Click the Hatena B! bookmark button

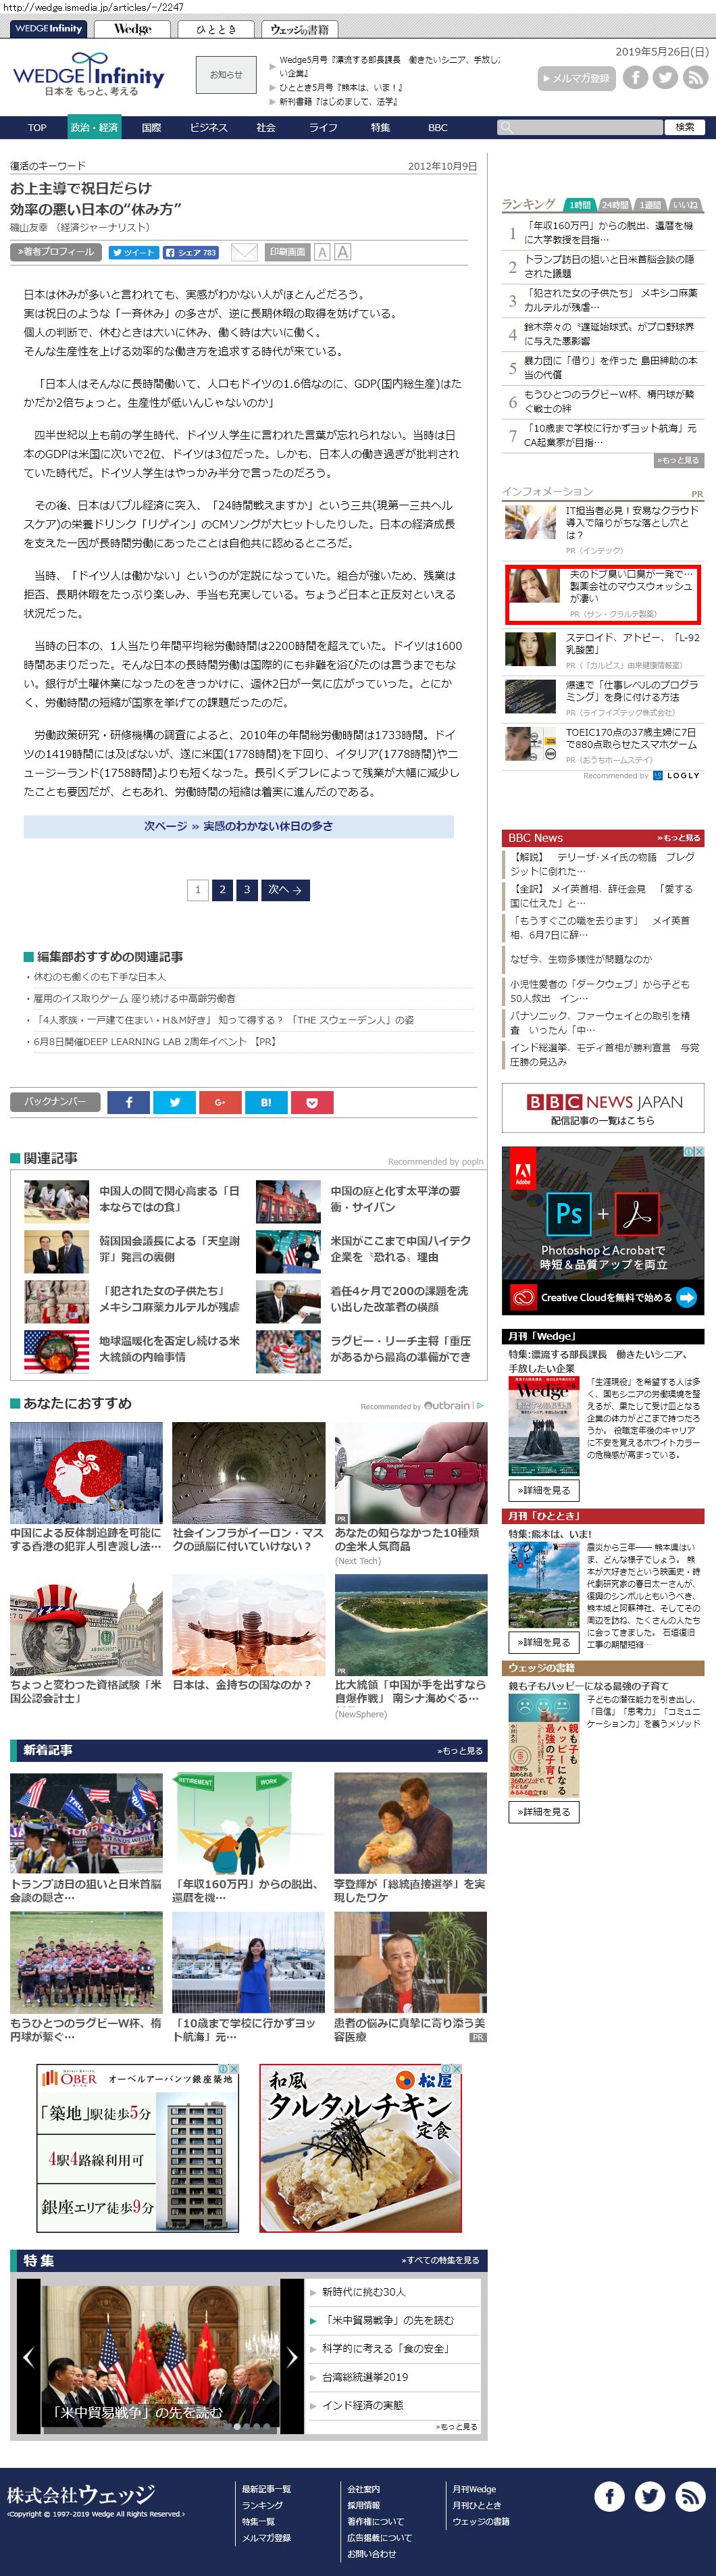point(266,1102)
